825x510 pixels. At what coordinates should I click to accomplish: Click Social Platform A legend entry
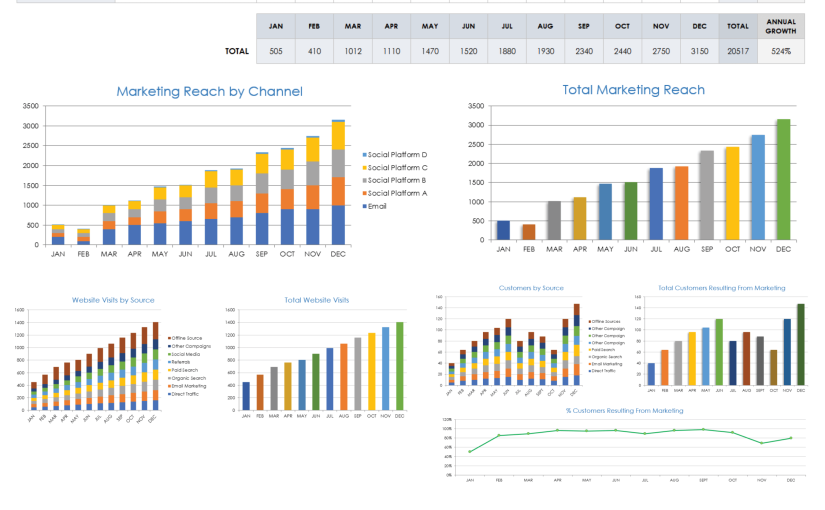(395, 193)
